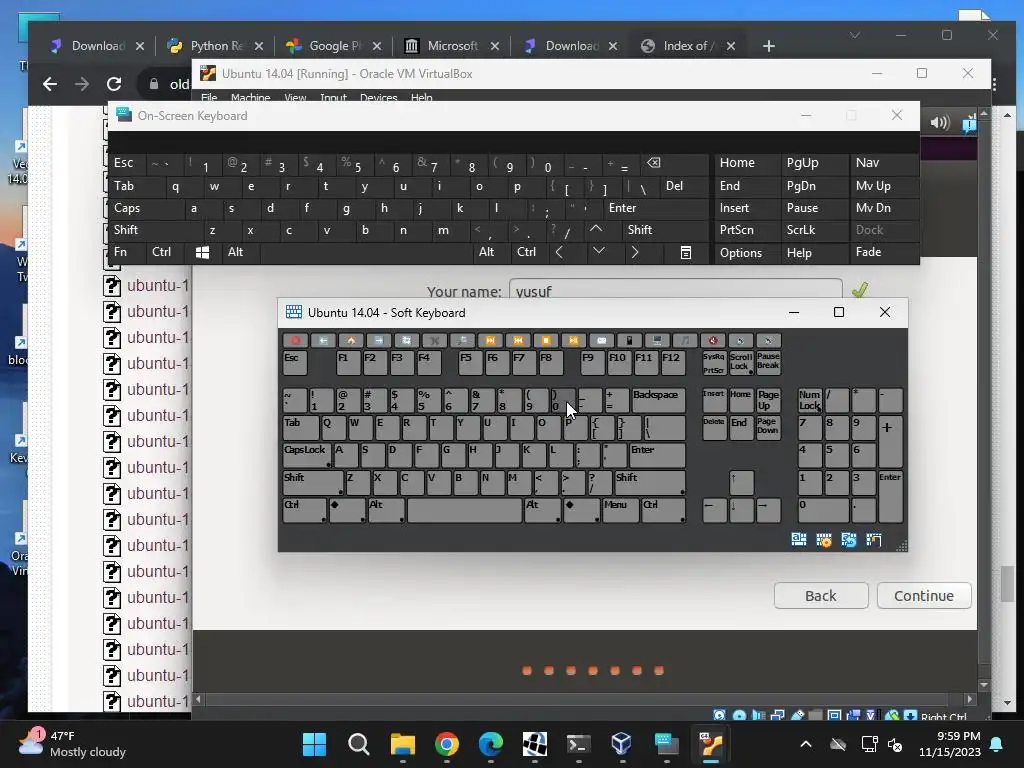1024x768 pixels.
Task: Click the Your name input field
Action: [x=675, y=289]
